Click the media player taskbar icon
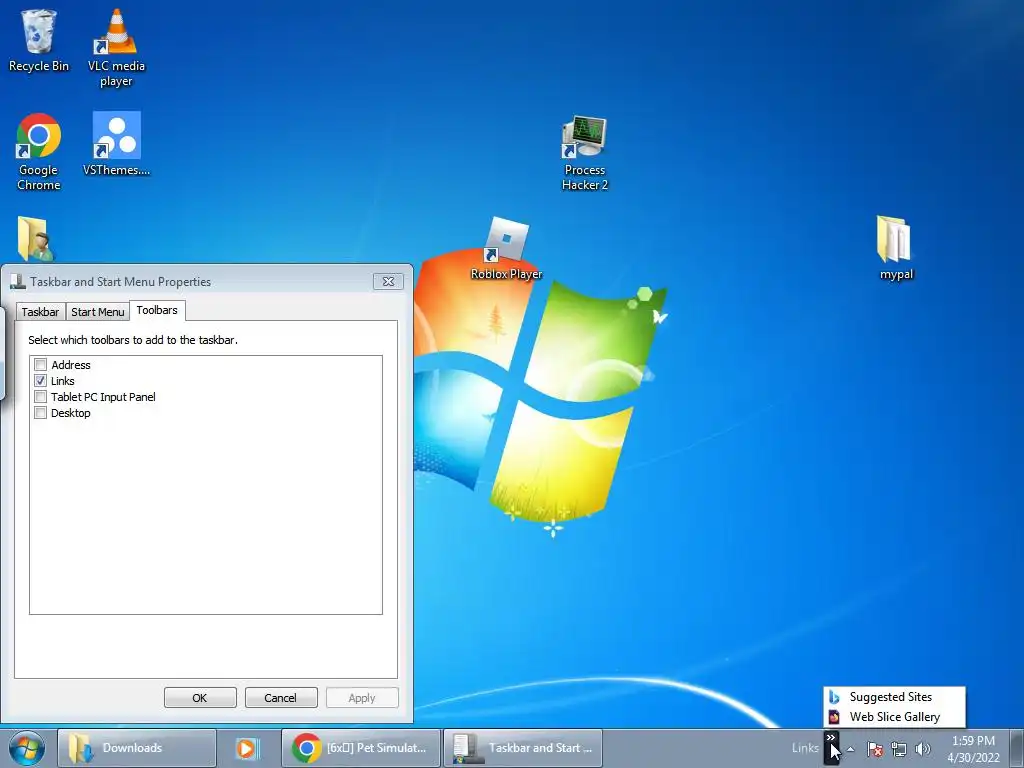 pyautogui.click(x=247, y=748)
